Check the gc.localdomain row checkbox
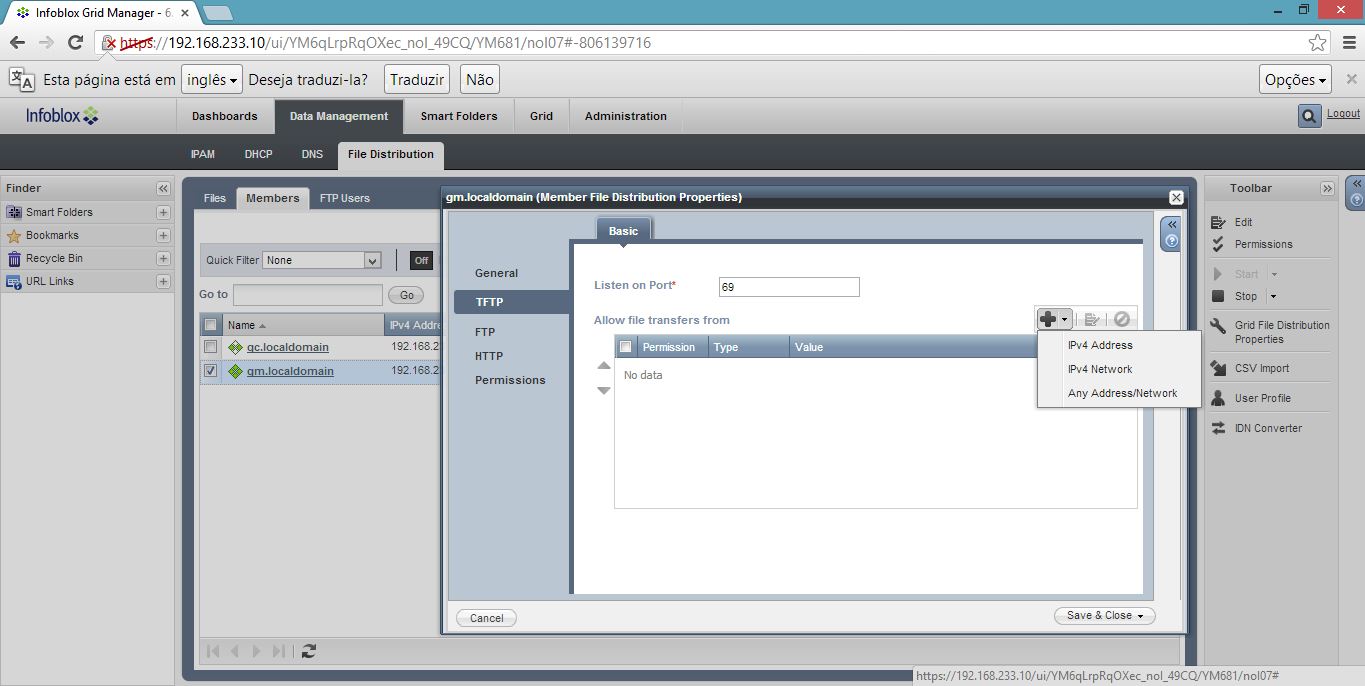This screenshot has width=1365, height=686. (210, 347)
